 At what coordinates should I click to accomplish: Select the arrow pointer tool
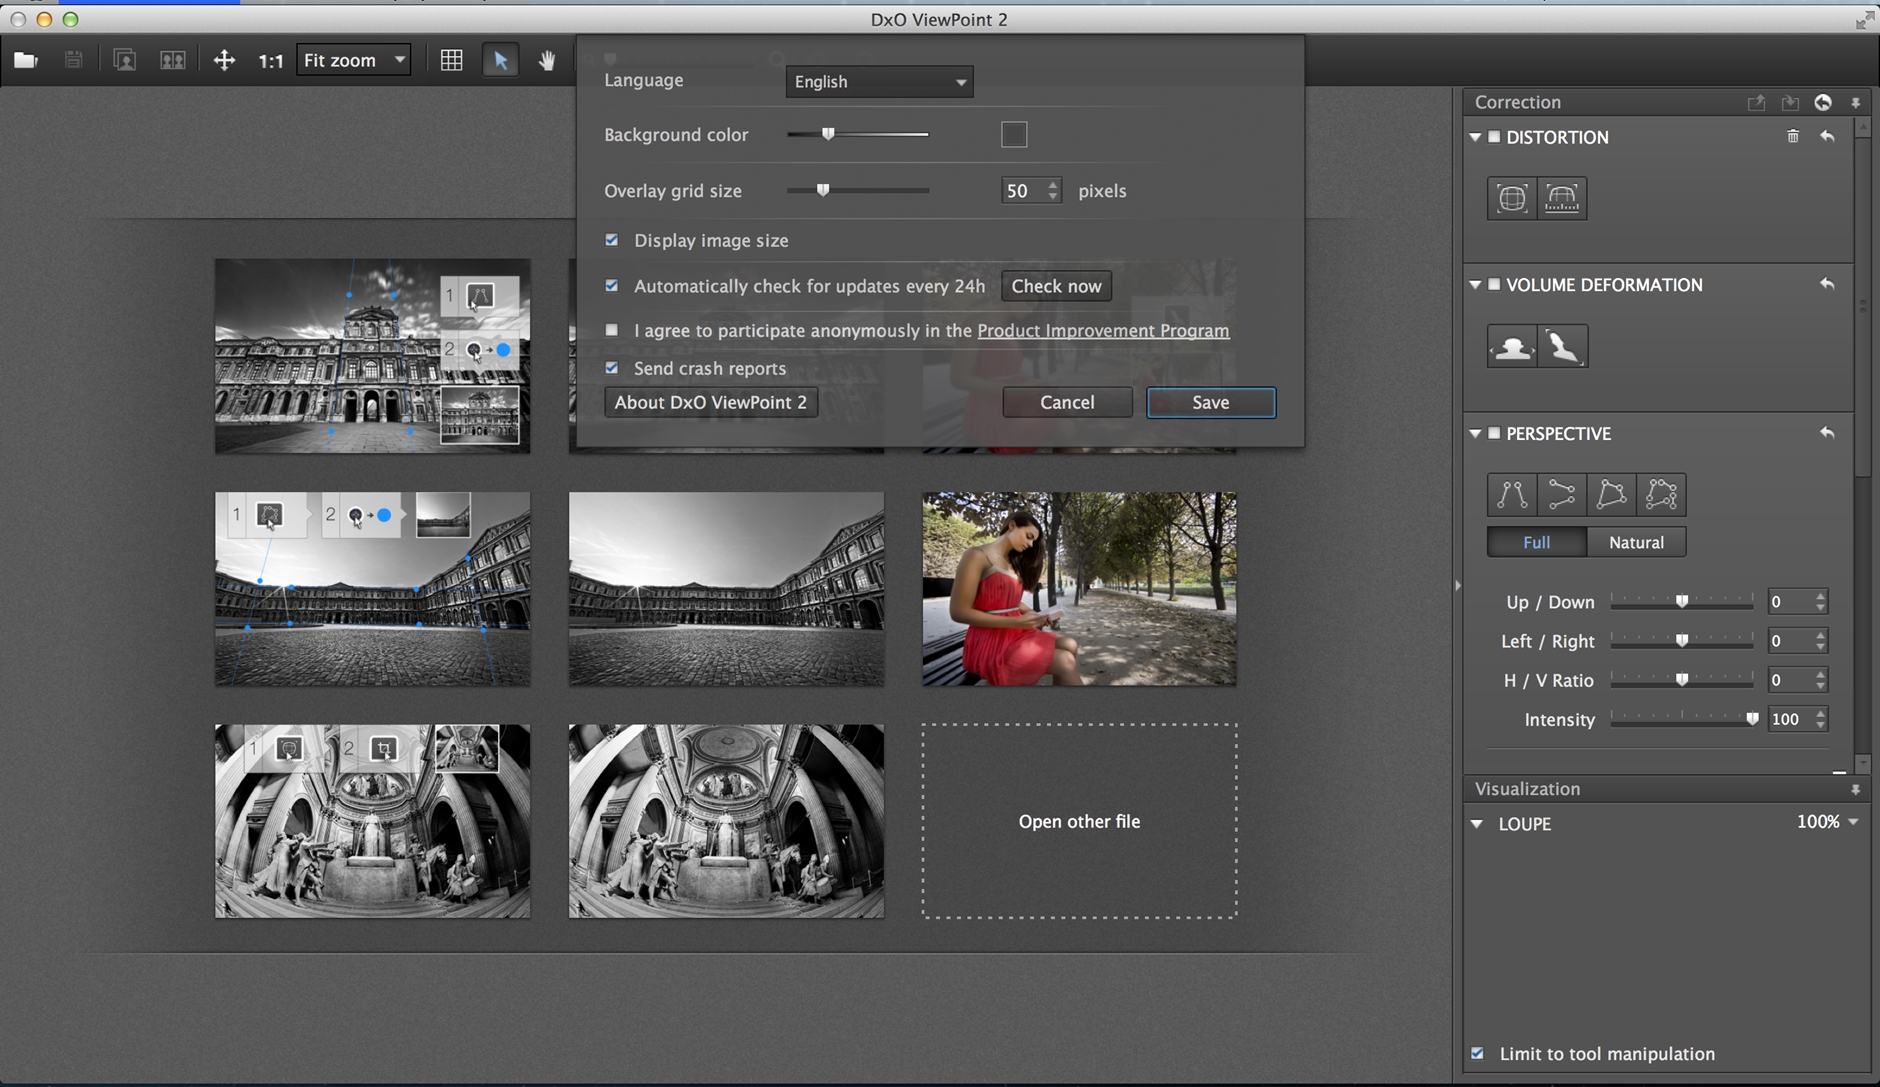[501, 60]
